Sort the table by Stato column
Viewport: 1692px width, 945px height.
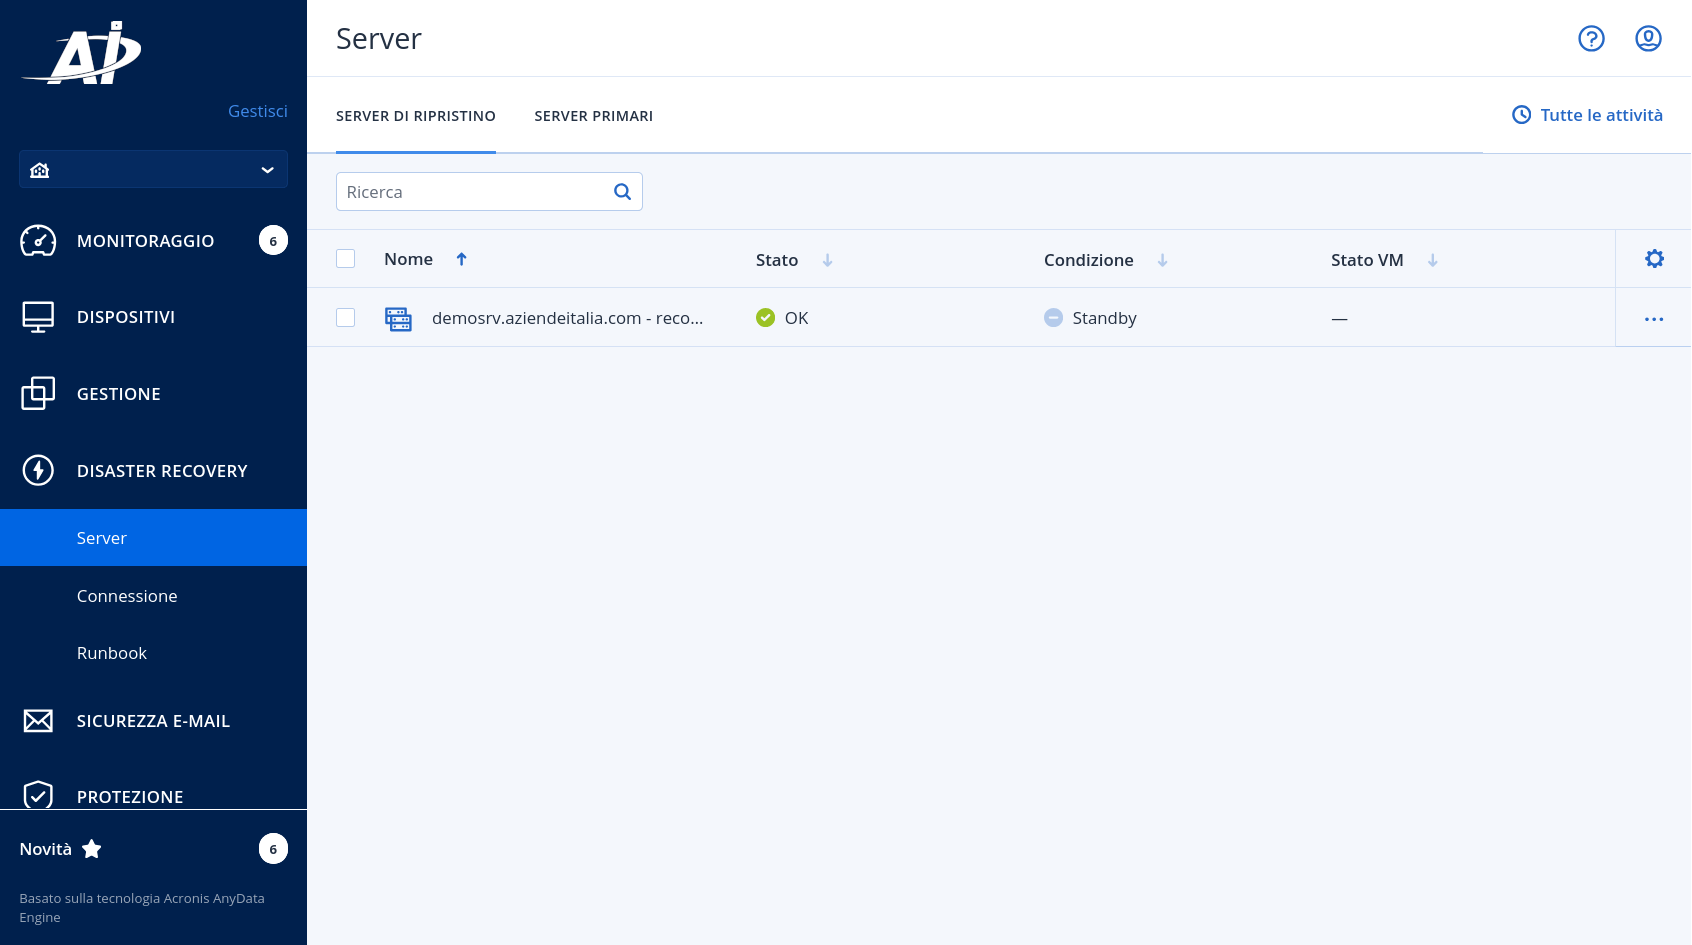tap(777, 260)
